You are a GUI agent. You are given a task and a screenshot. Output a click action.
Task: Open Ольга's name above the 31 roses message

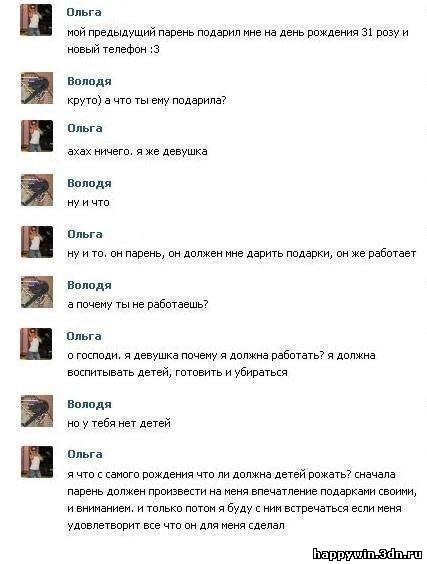tap(84, 12)
